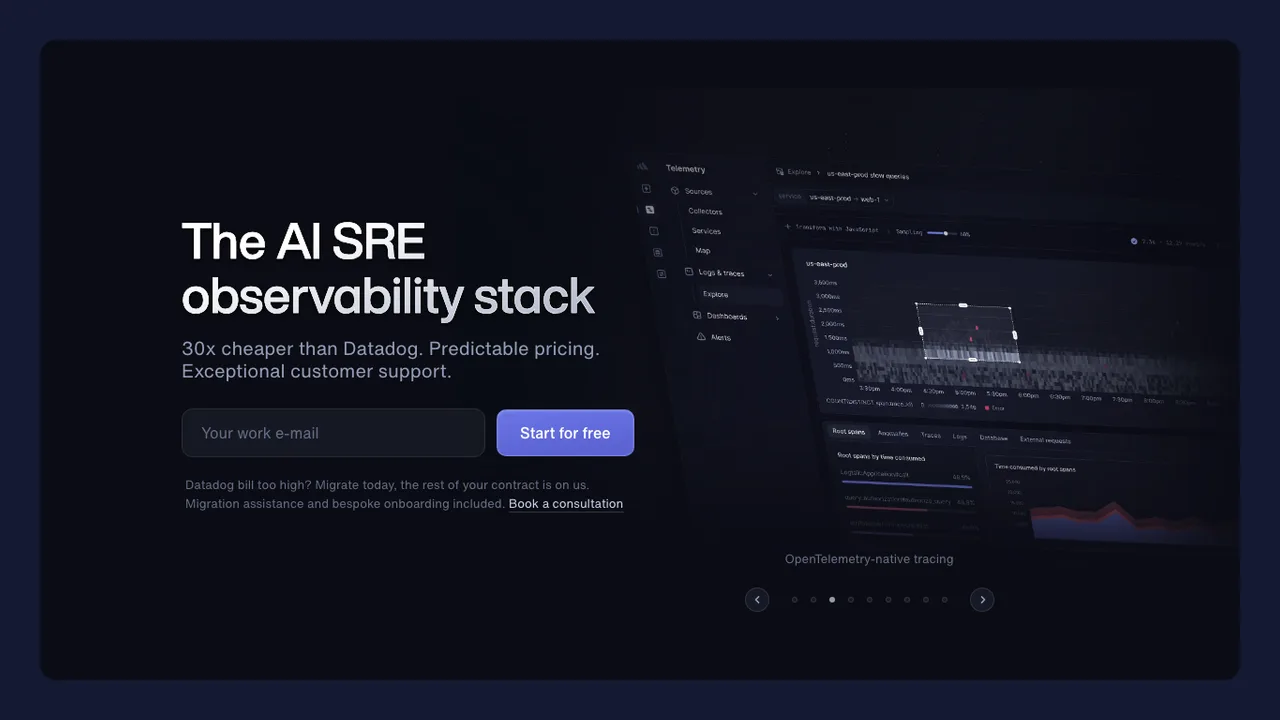
Task: Select the second carousel dot
Action: click(x=813, y=600)
